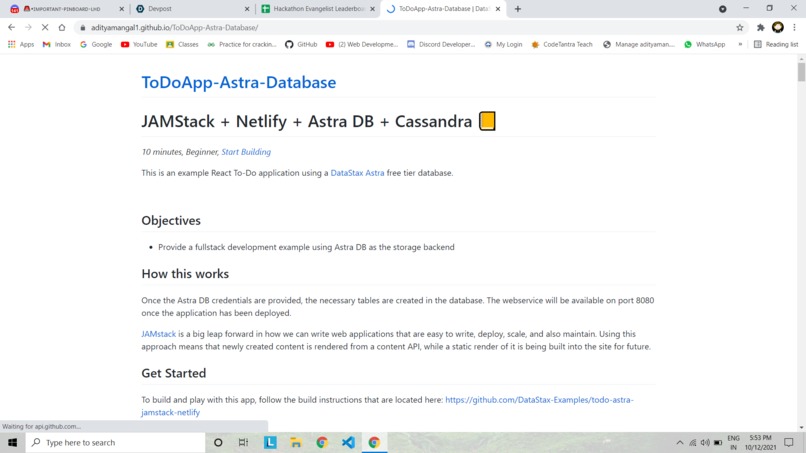Stop loading the current page

click(x=45, y=27)
